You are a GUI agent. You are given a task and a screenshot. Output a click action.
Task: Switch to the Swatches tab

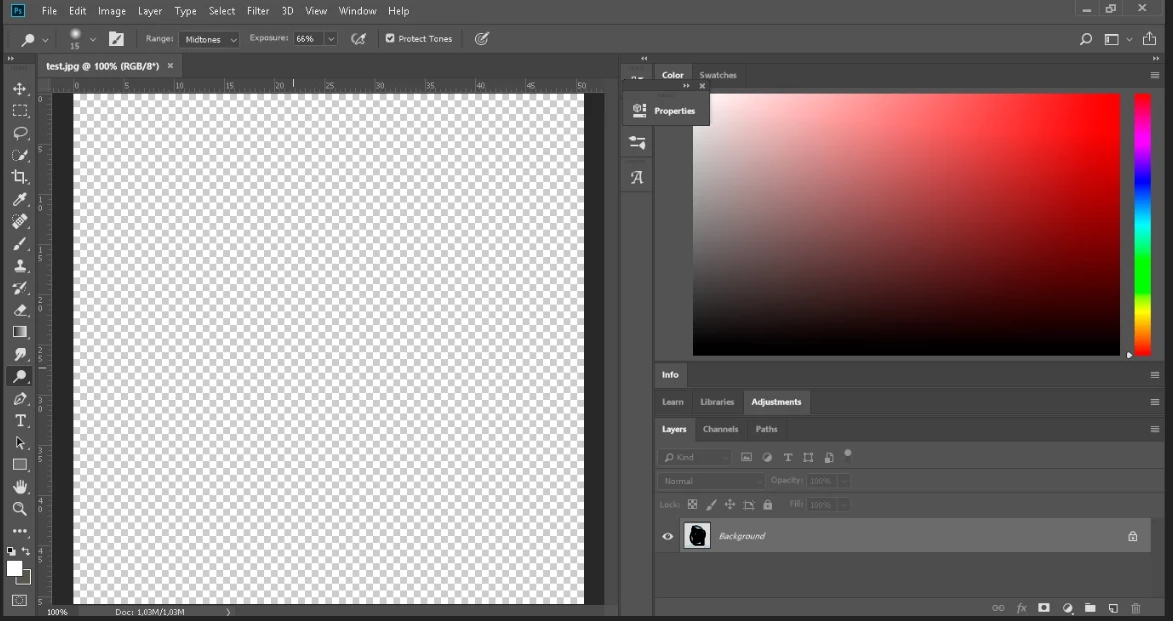click(717, 75)
